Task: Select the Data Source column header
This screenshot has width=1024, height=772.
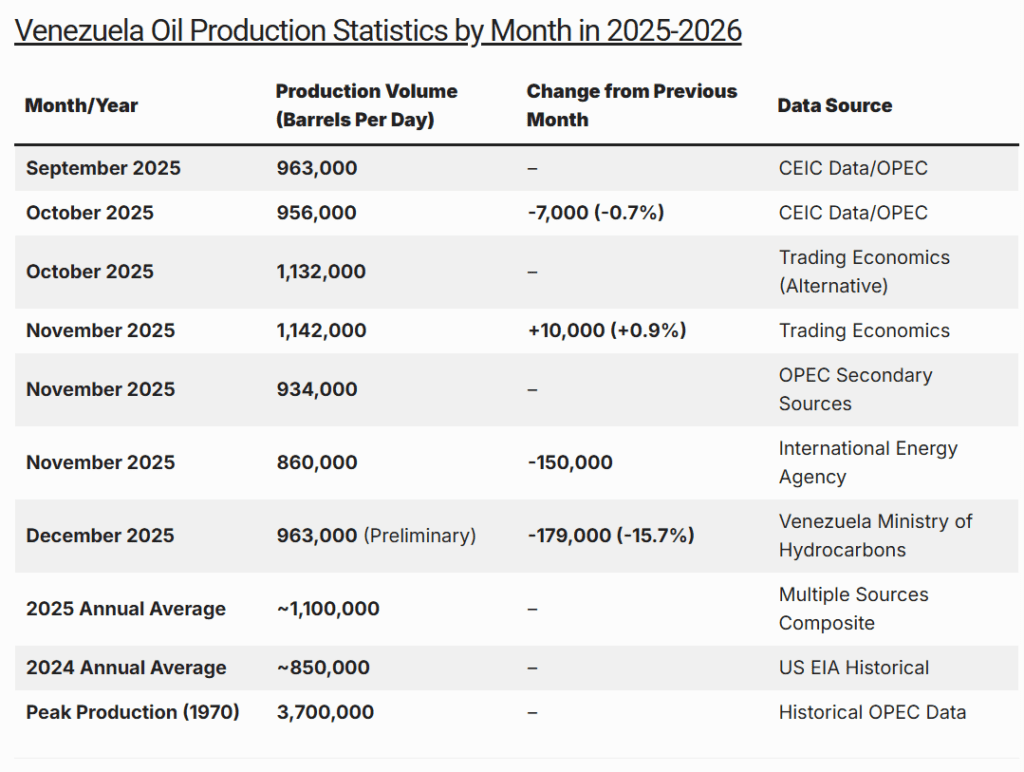Action: 834,106
